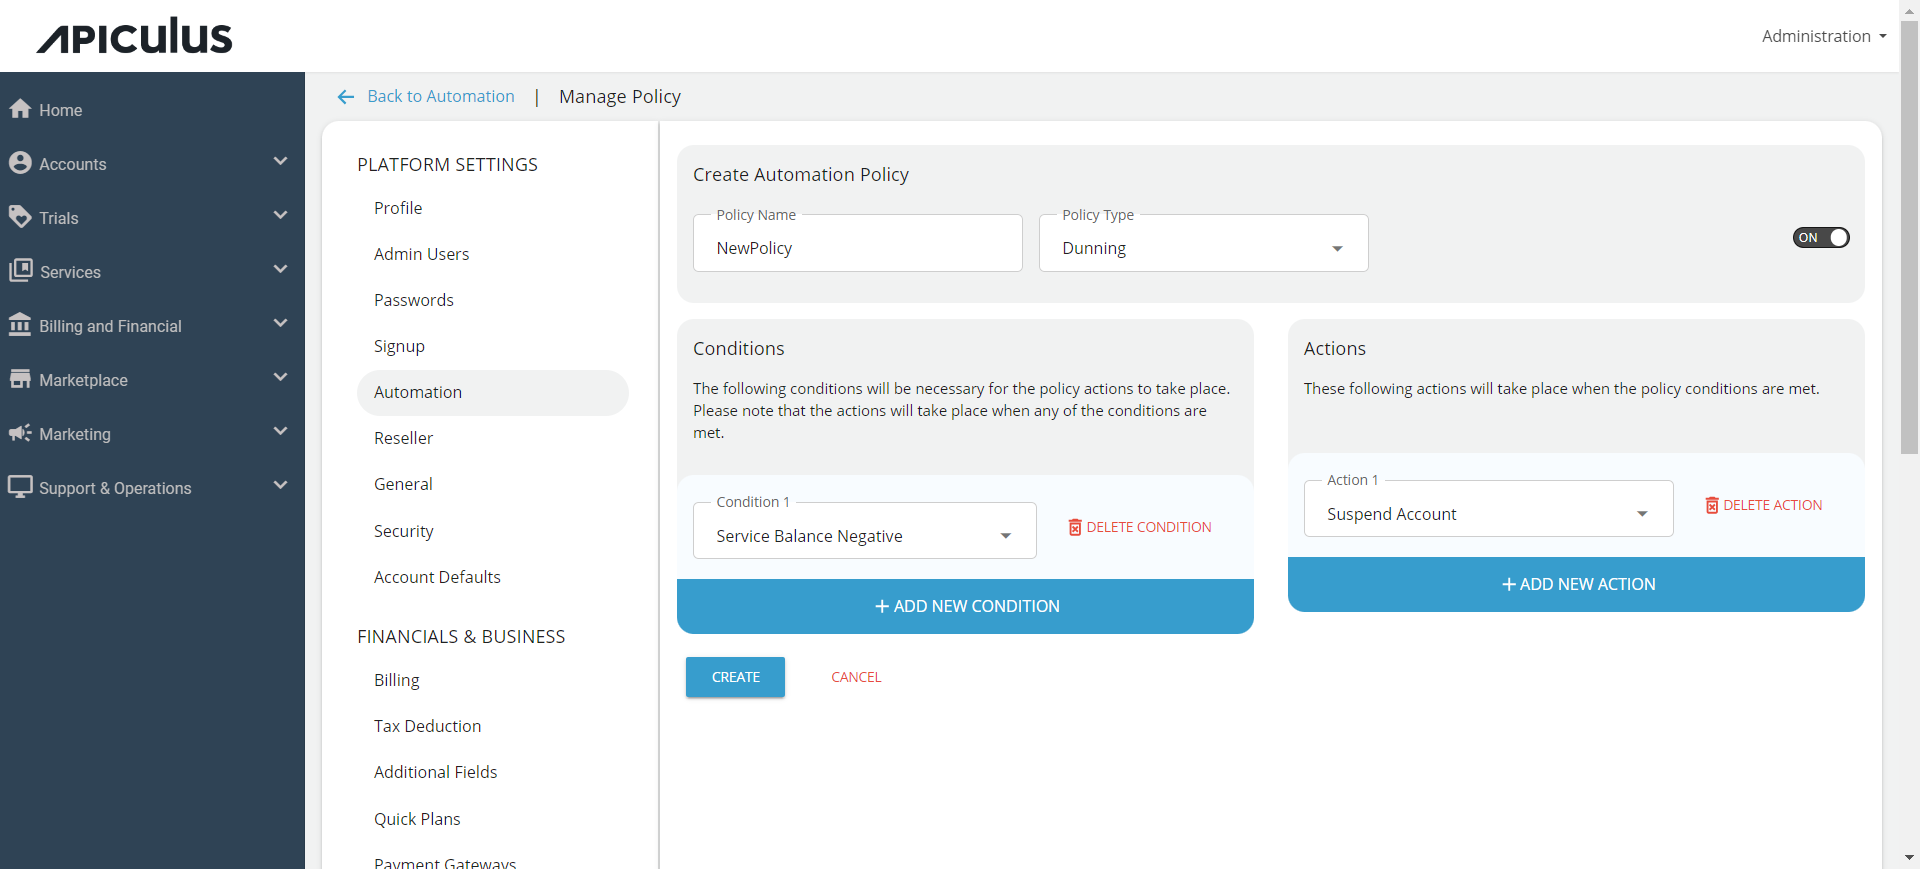Click the Billing and Financial bank icon

click(x=20, y=325)
